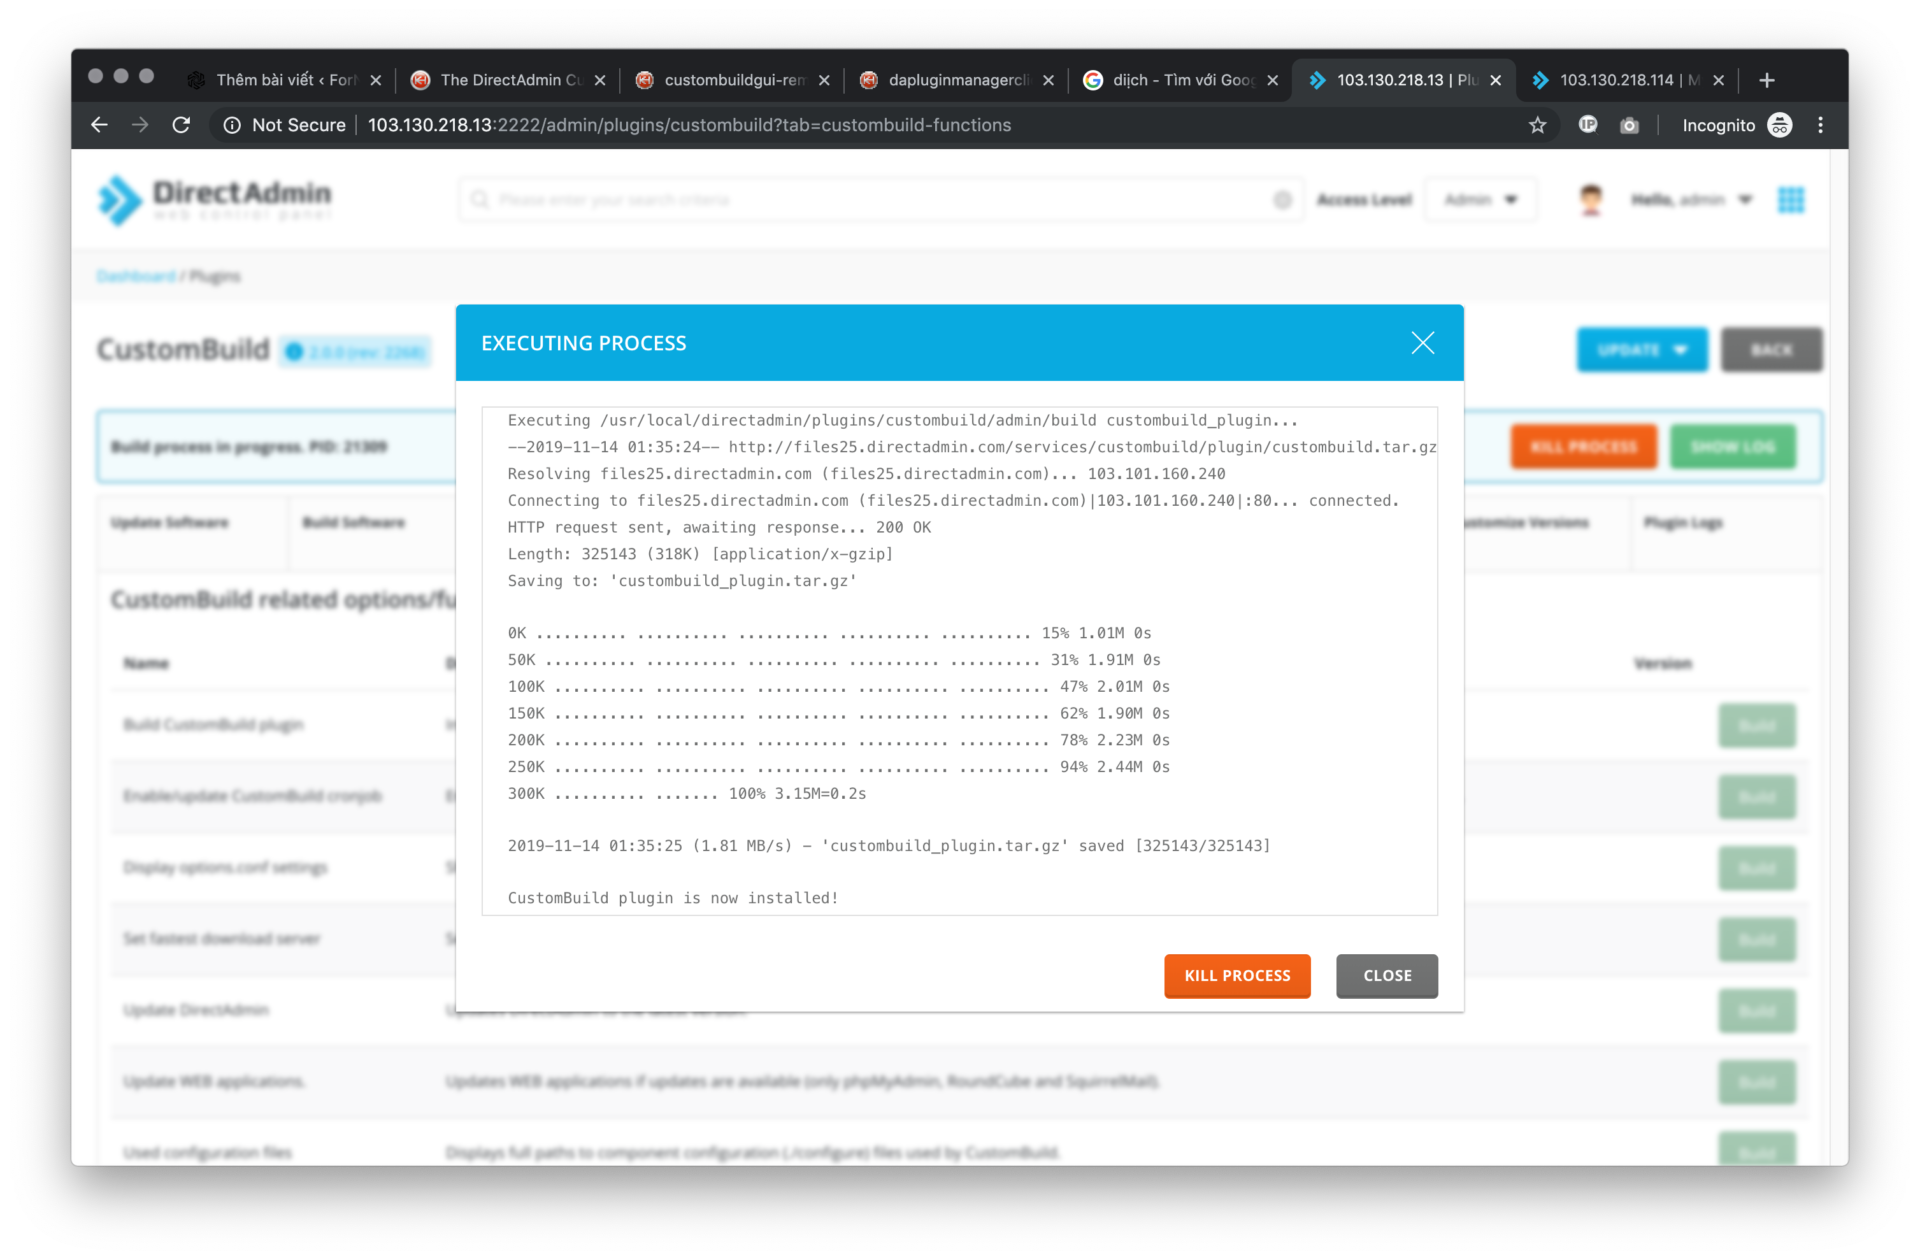
Task: Click the orange KILL PROCESS button in dialog
Action: [1237, 975]
